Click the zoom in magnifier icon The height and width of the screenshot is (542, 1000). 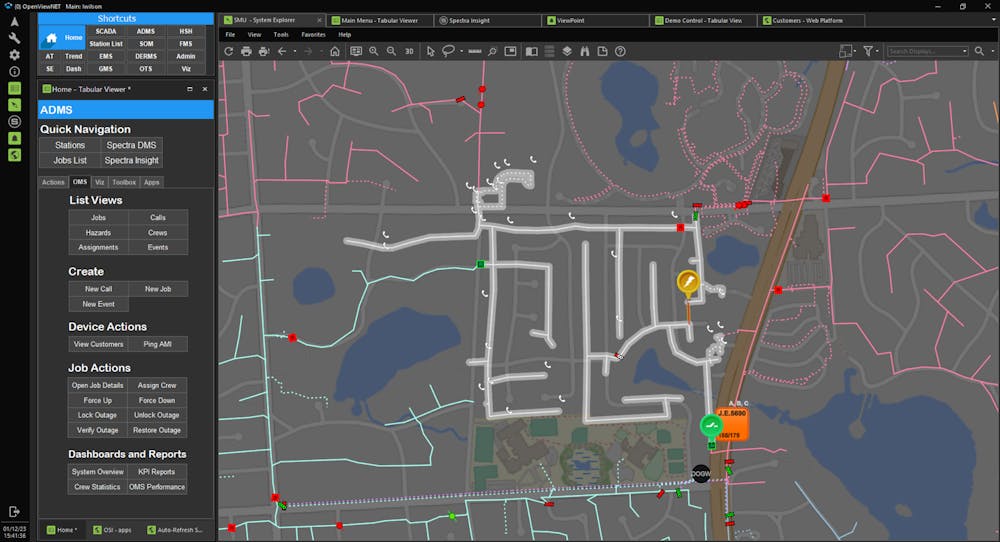tap(374, 52)
